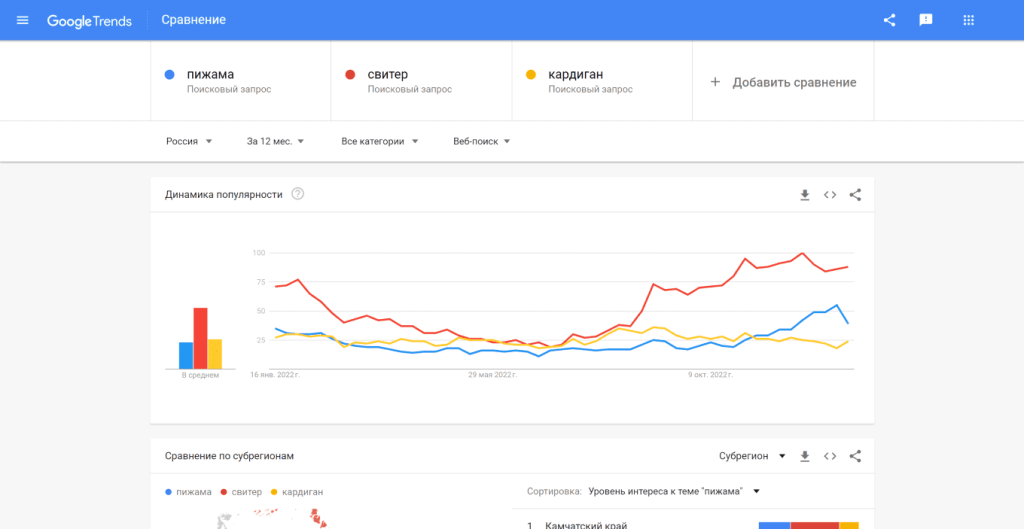Image resolution: width=1024 pixels, height=529 pixels.
Task: Download the subregion comparison data
Action: 804,456
